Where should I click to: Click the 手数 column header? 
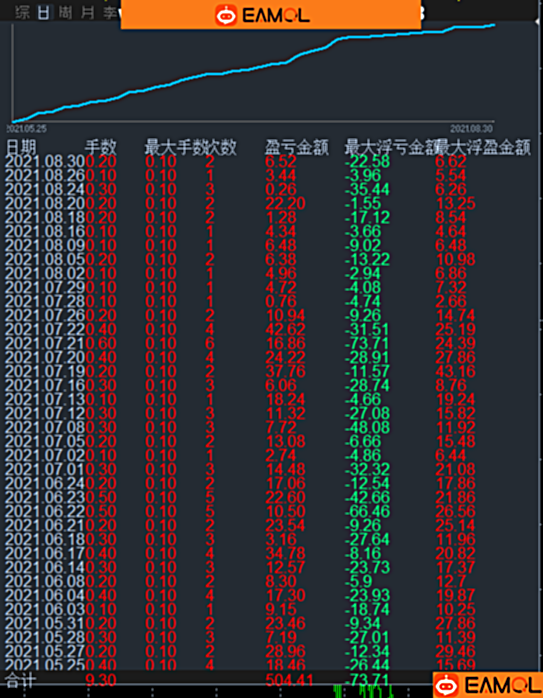pyautogui.click(x=101, y=147)
